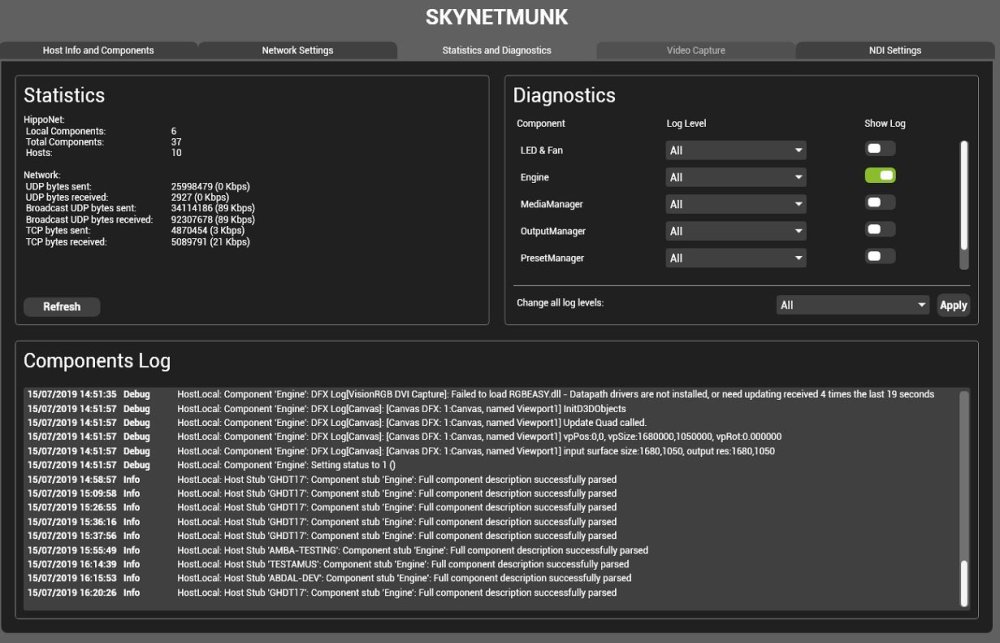Viewport: 1000px width, 643px height.
Task: Turn on Show Log for OutputManager
Action: tap(880, 229)
